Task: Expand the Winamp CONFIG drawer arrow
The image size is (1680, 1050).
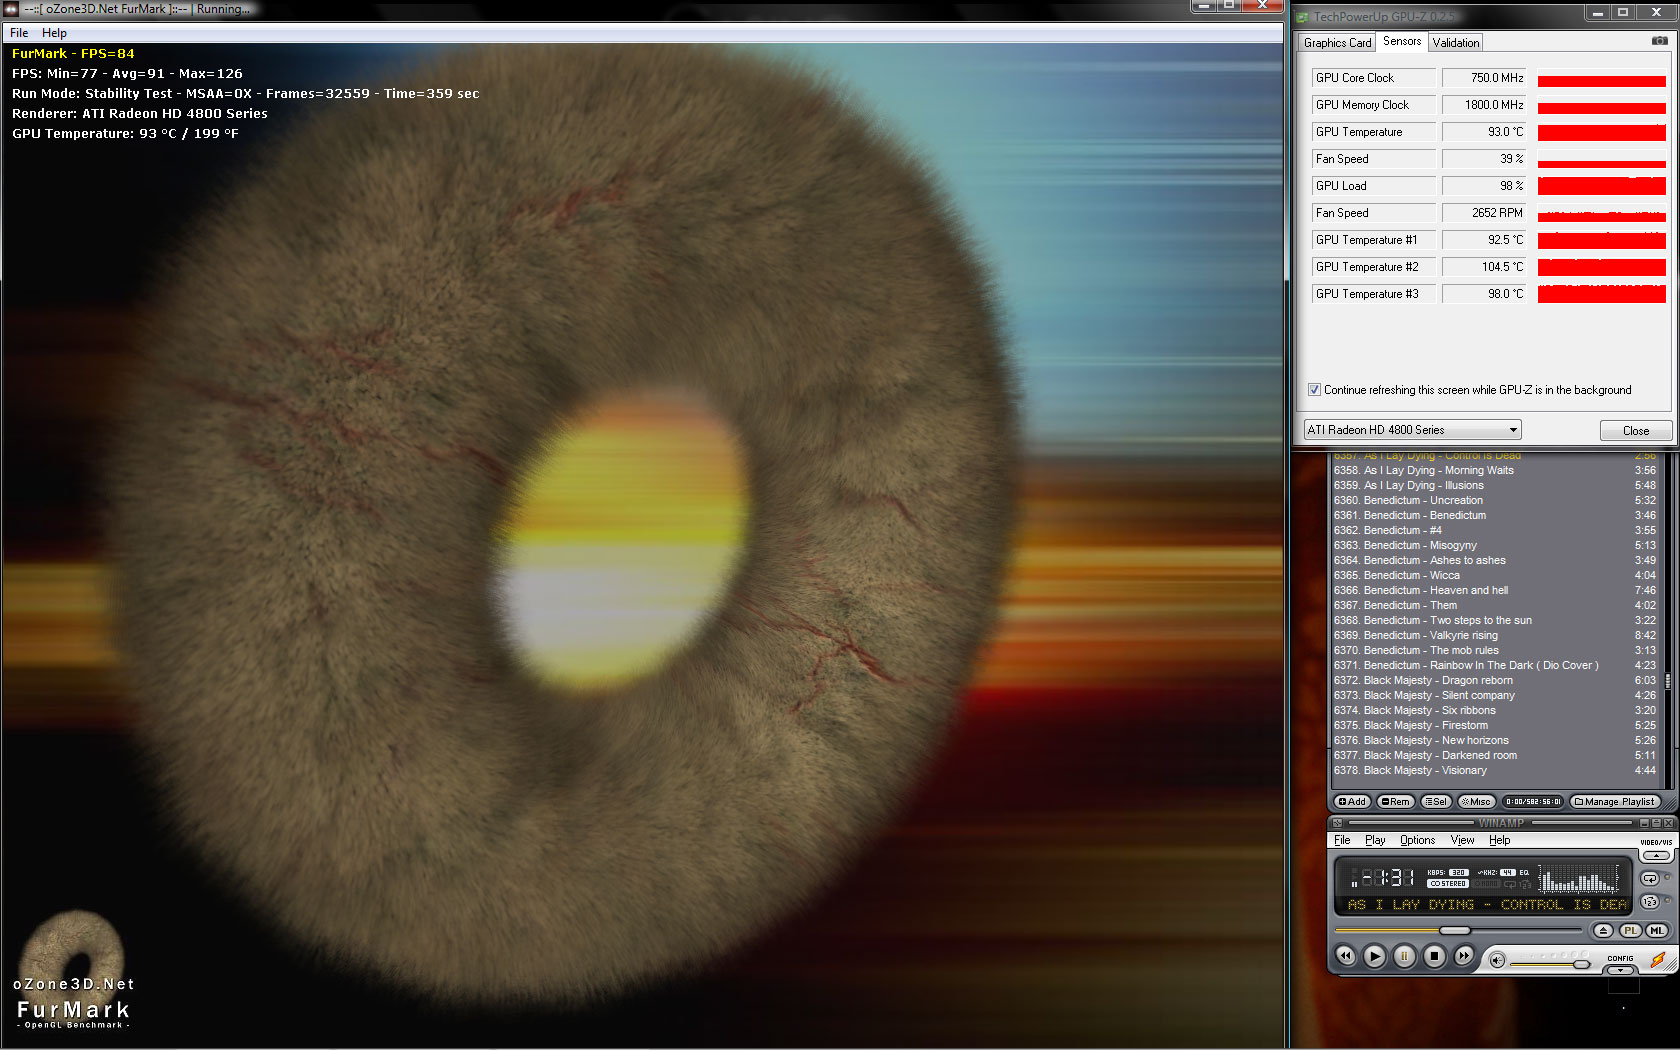Action: [1620, 968]
